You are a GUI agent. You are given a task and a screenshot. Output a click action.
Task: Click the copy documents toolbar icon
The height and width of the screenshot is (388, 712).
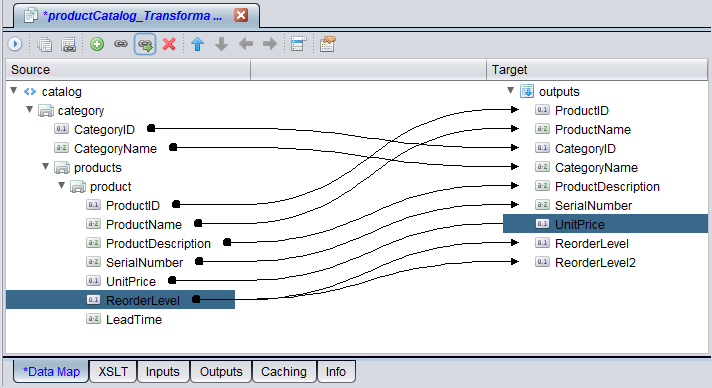(44, 44)
